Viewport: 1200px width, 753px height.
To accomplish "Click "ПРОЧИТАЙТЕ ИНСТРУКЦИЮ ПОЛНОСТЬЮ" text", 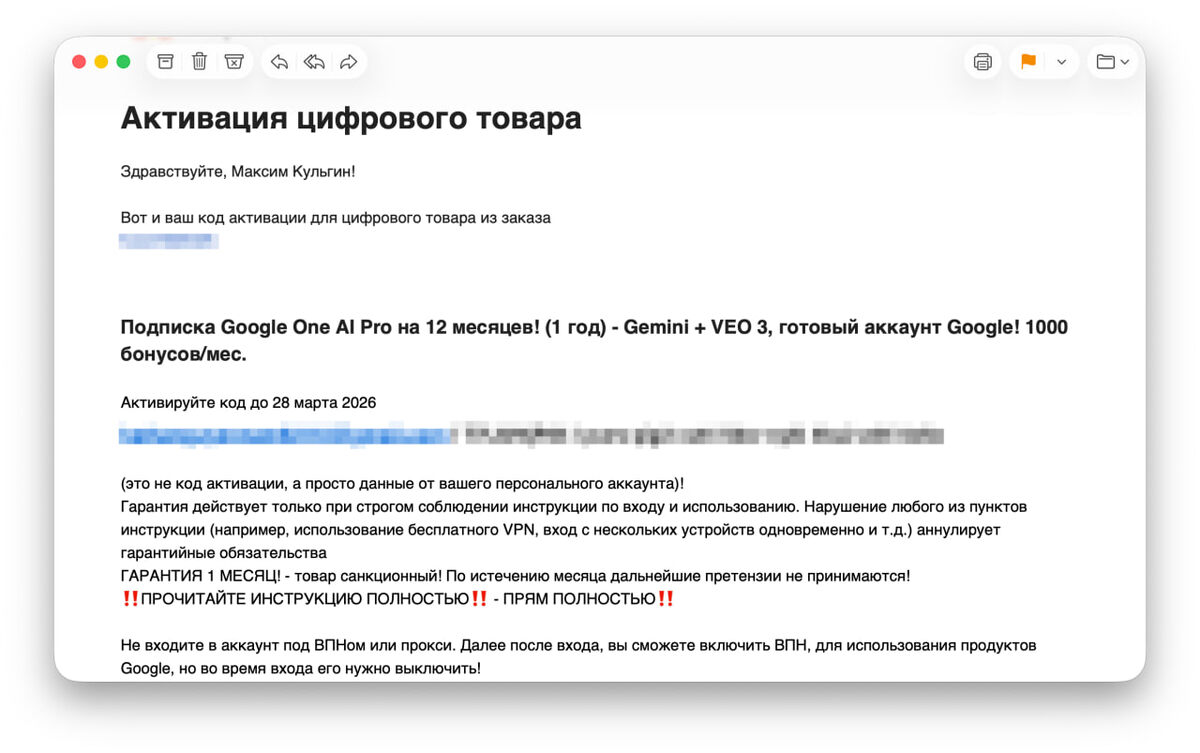I will tap(305, 599).
